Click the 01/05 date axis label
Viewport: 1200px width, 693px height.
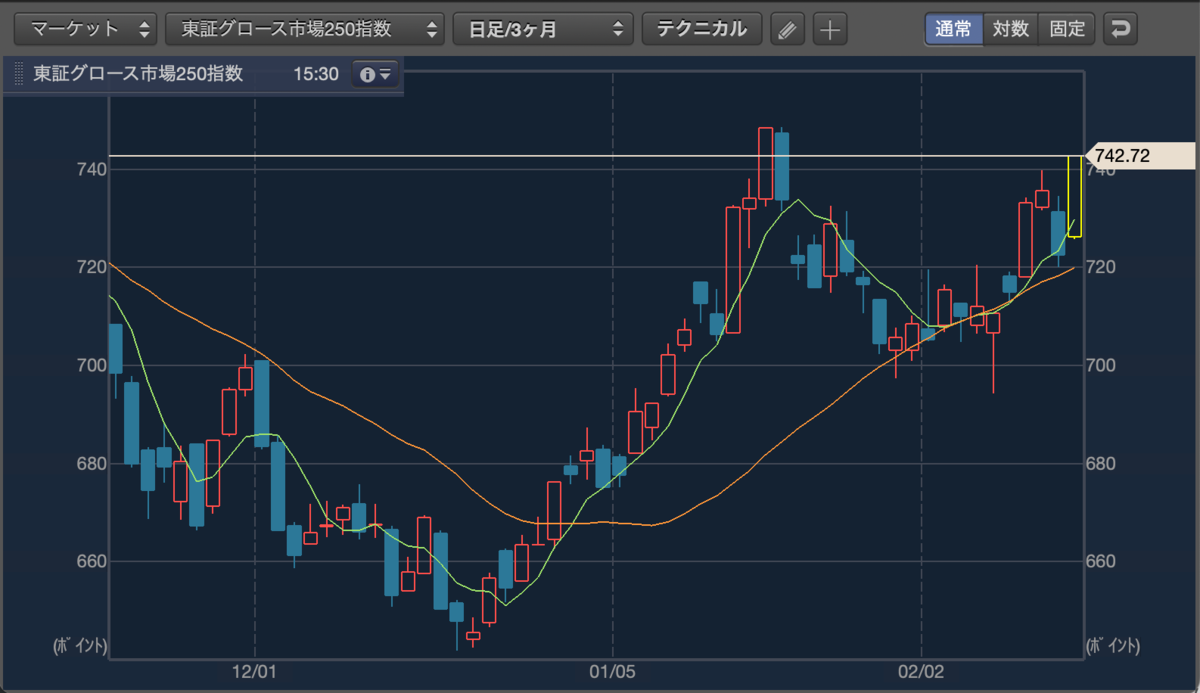(612, 672)
